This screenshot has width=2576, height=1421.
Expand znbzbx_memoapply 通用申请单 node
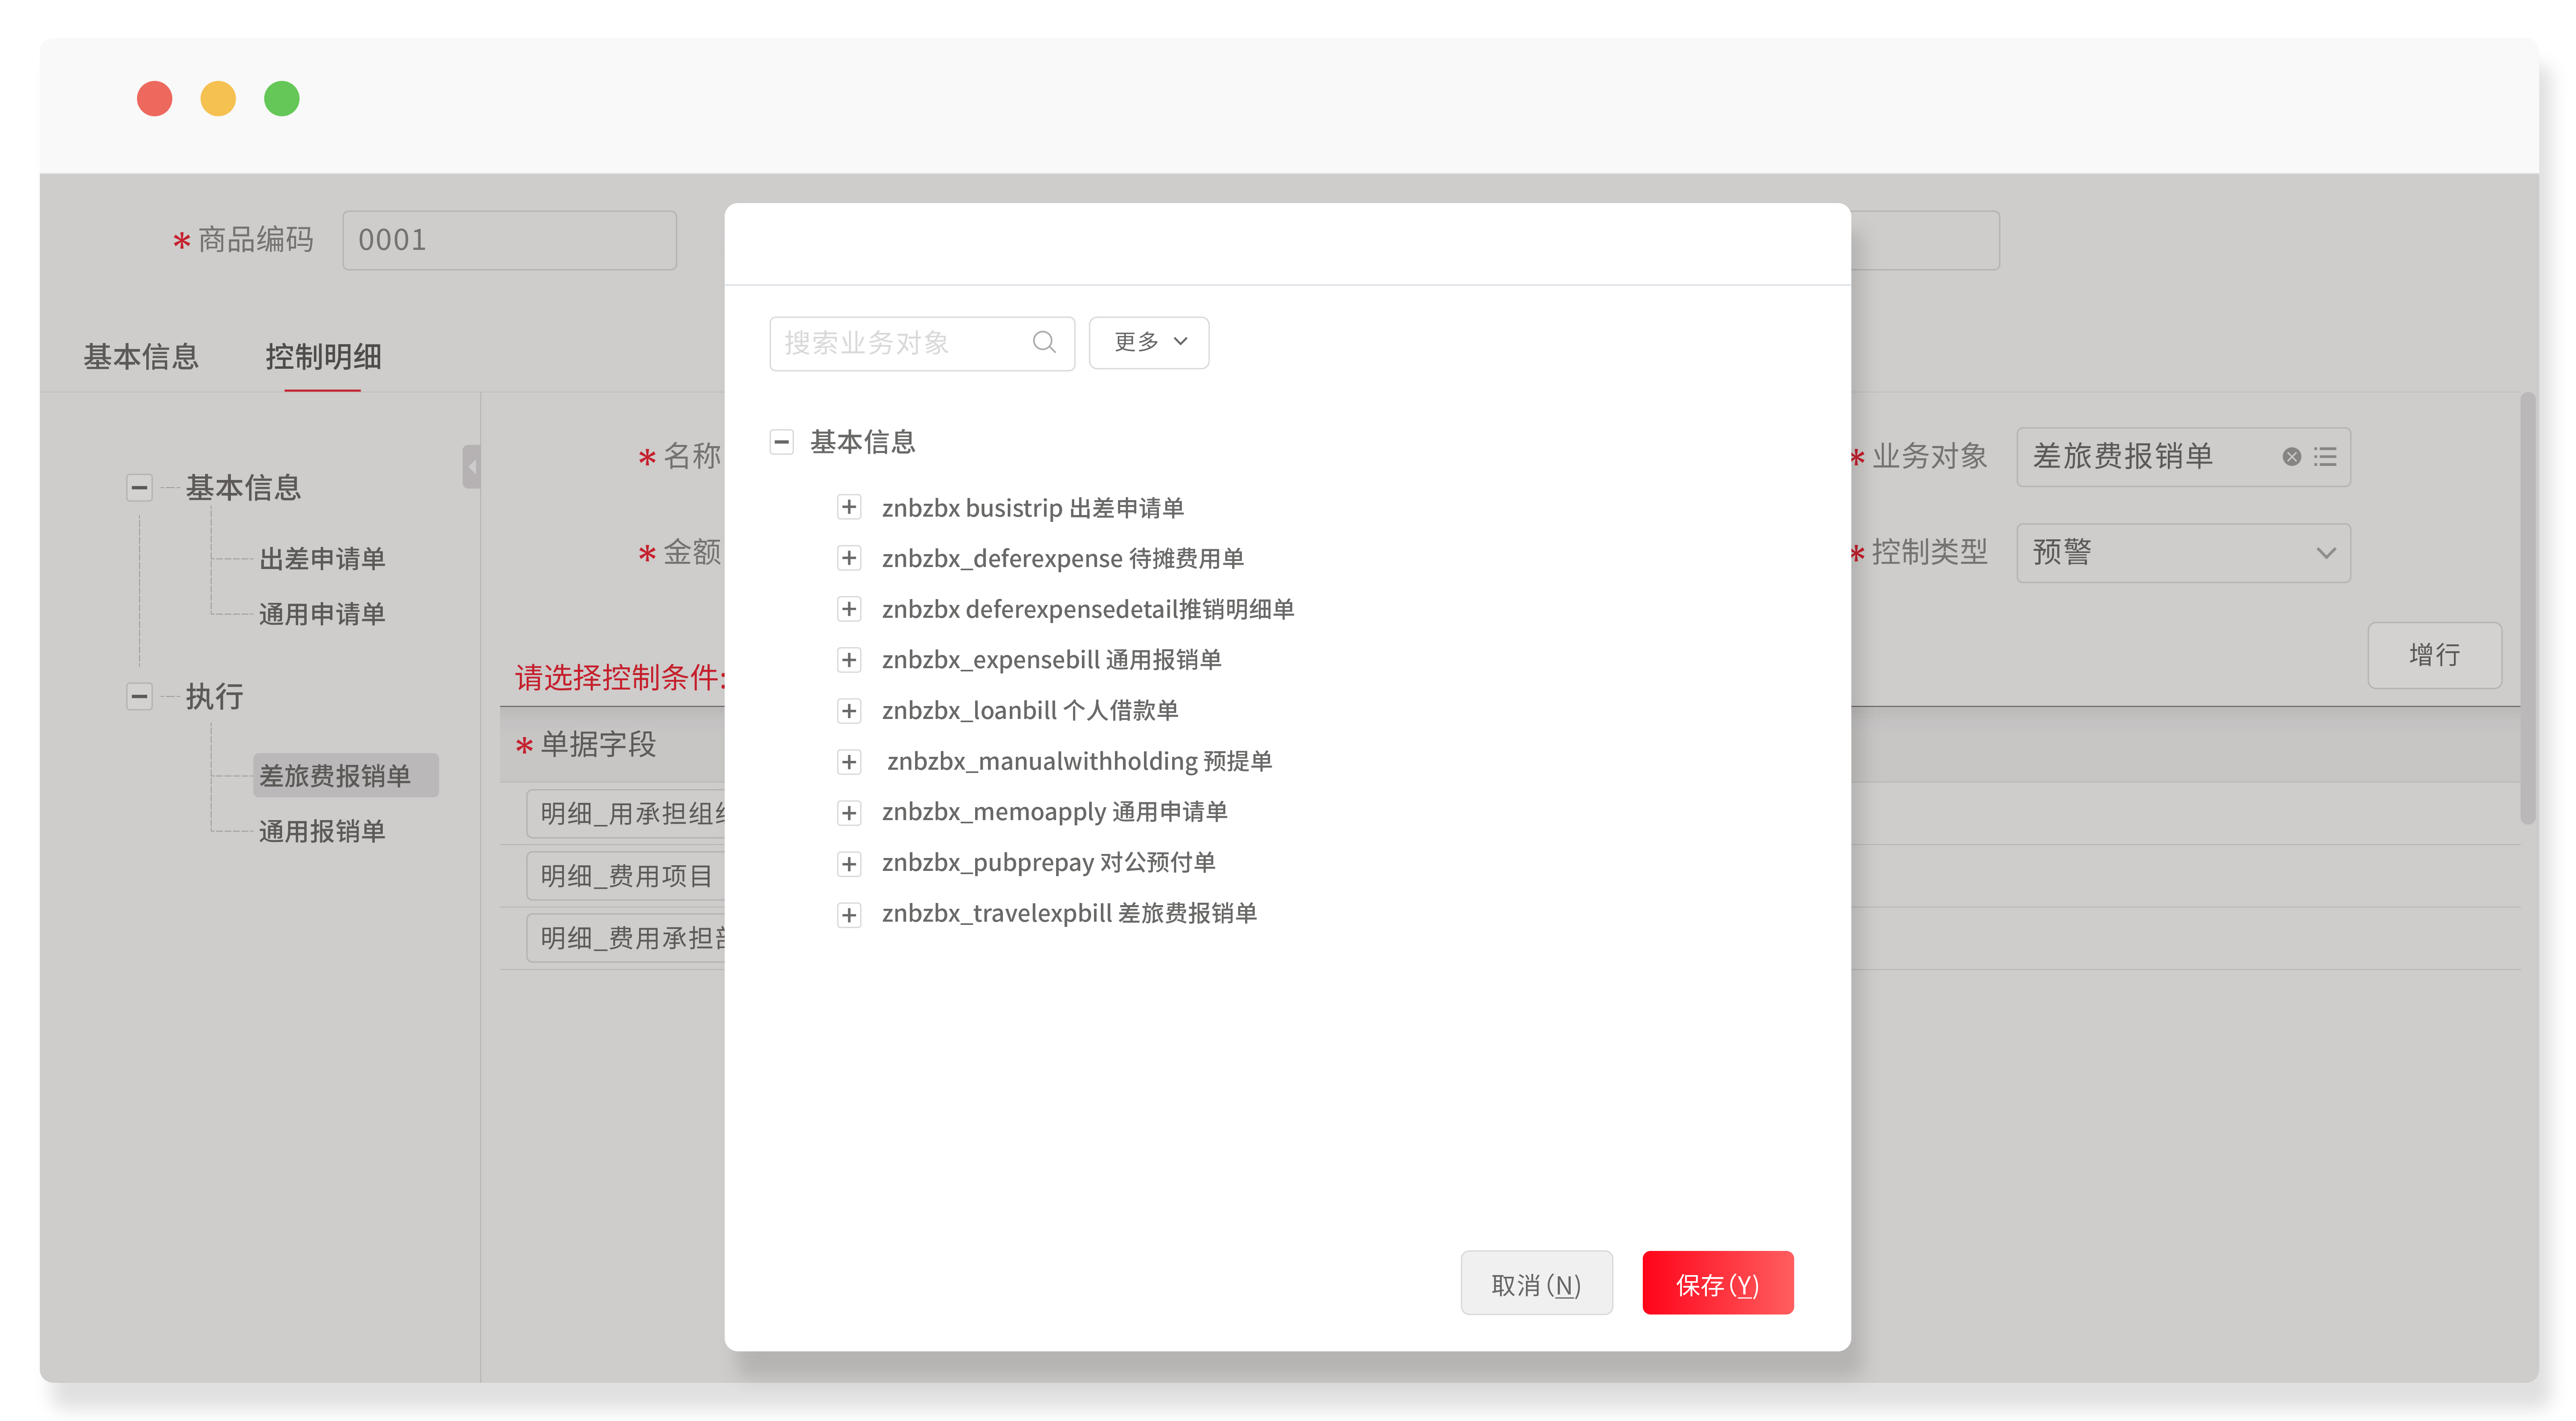click(849, 813)
